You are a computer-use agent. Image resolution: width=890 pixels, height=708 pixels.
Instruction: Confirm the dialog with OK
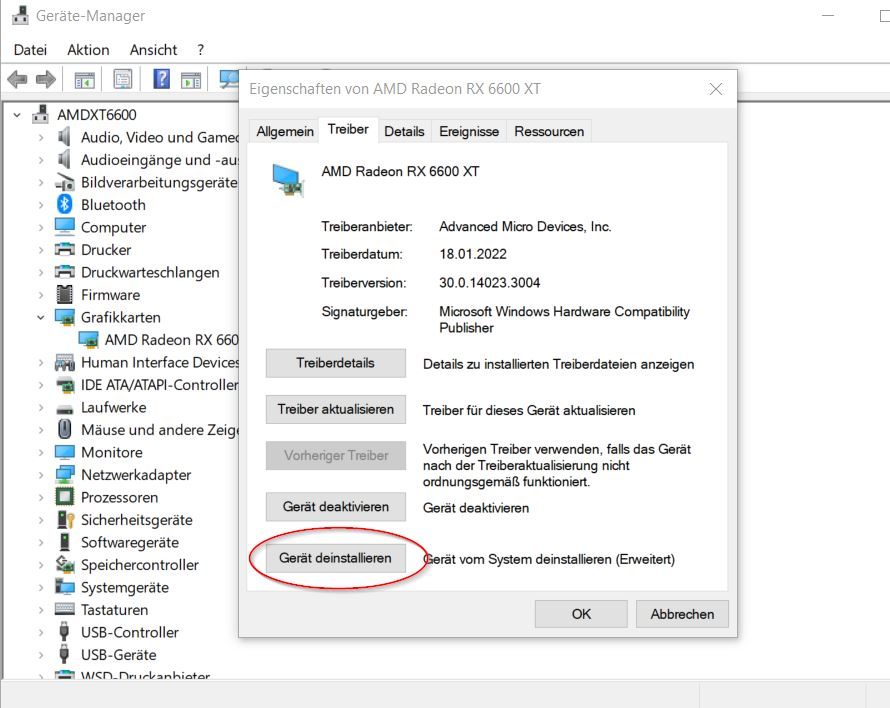pyautogui.click(x=581, y=614)
